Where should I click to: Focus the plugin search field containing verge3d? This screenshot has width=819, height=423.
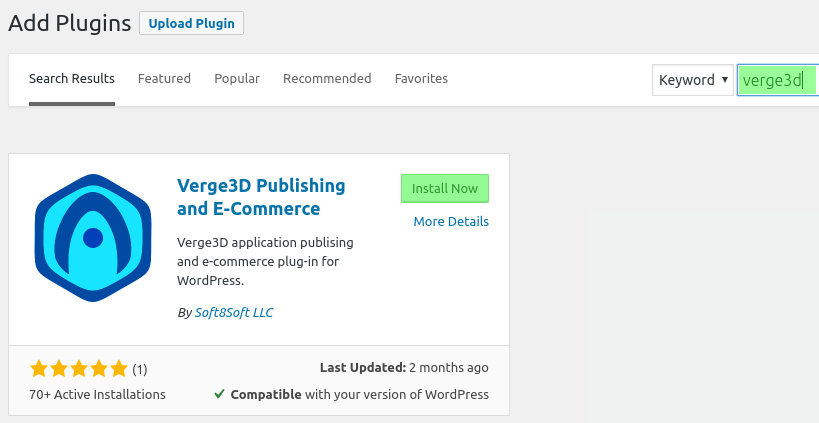[777, 80]
